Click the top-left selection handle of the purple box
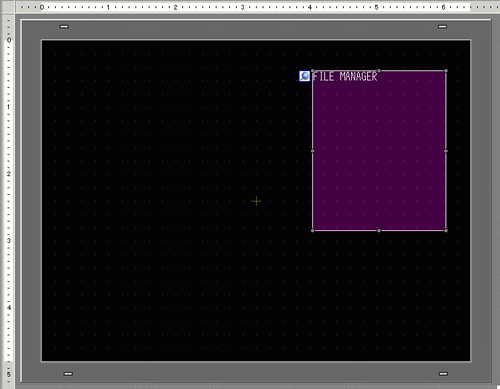 [x=313, y=71]
